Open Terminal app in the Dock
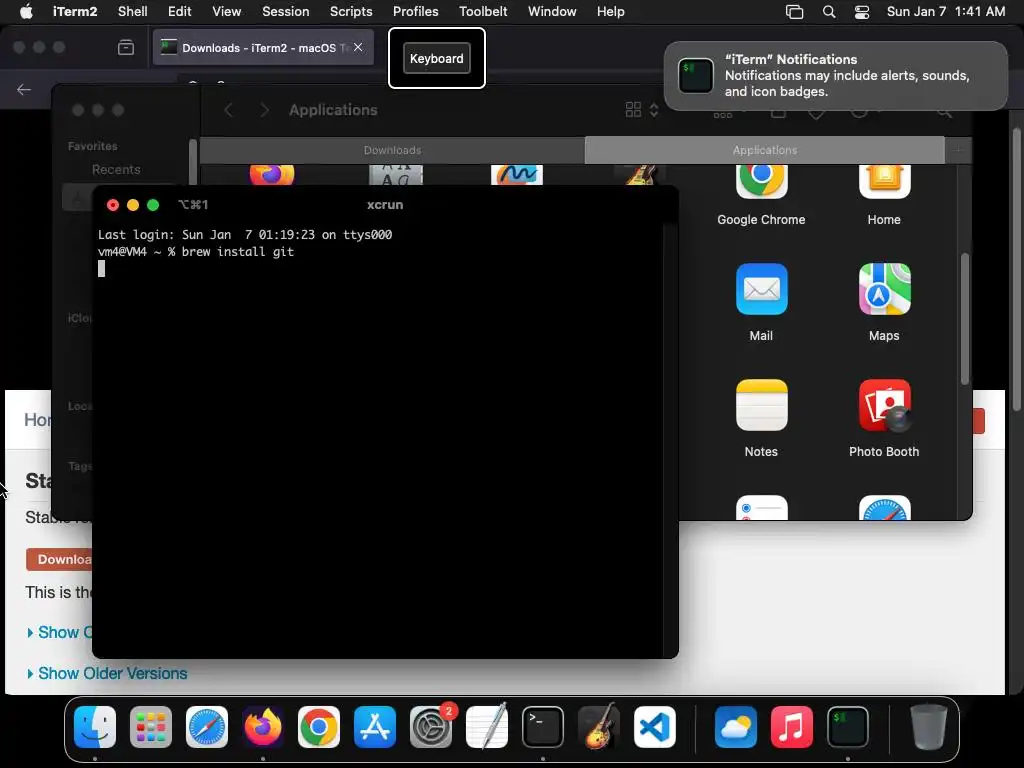This screenshot has width=1024, height=768. click(543, 727)
